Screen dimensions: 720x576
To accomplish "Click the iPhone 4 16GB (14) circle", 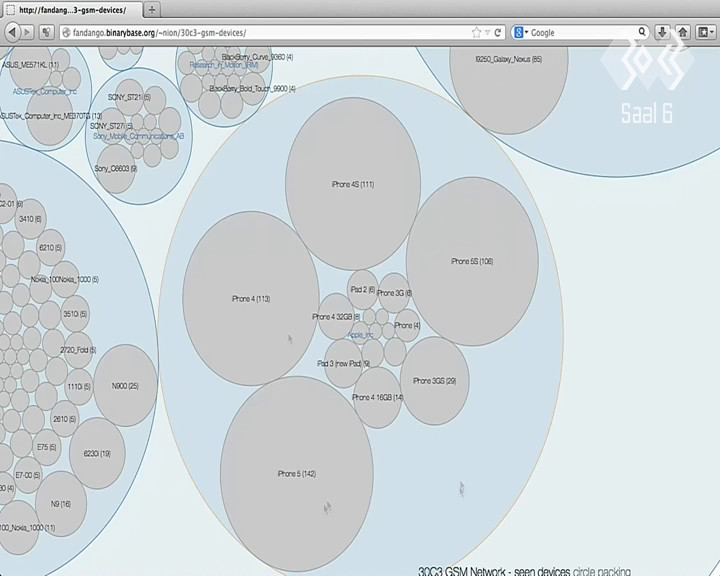I will [377, 397].
